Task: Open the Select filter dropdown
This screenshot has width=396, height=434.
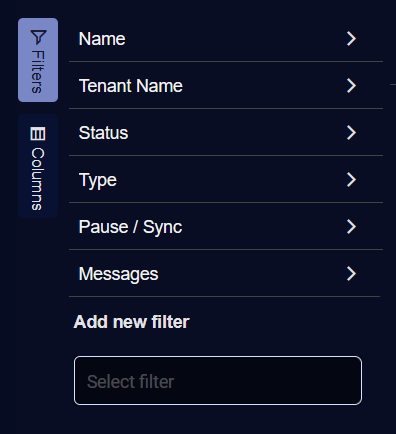Action: (218, 381)
